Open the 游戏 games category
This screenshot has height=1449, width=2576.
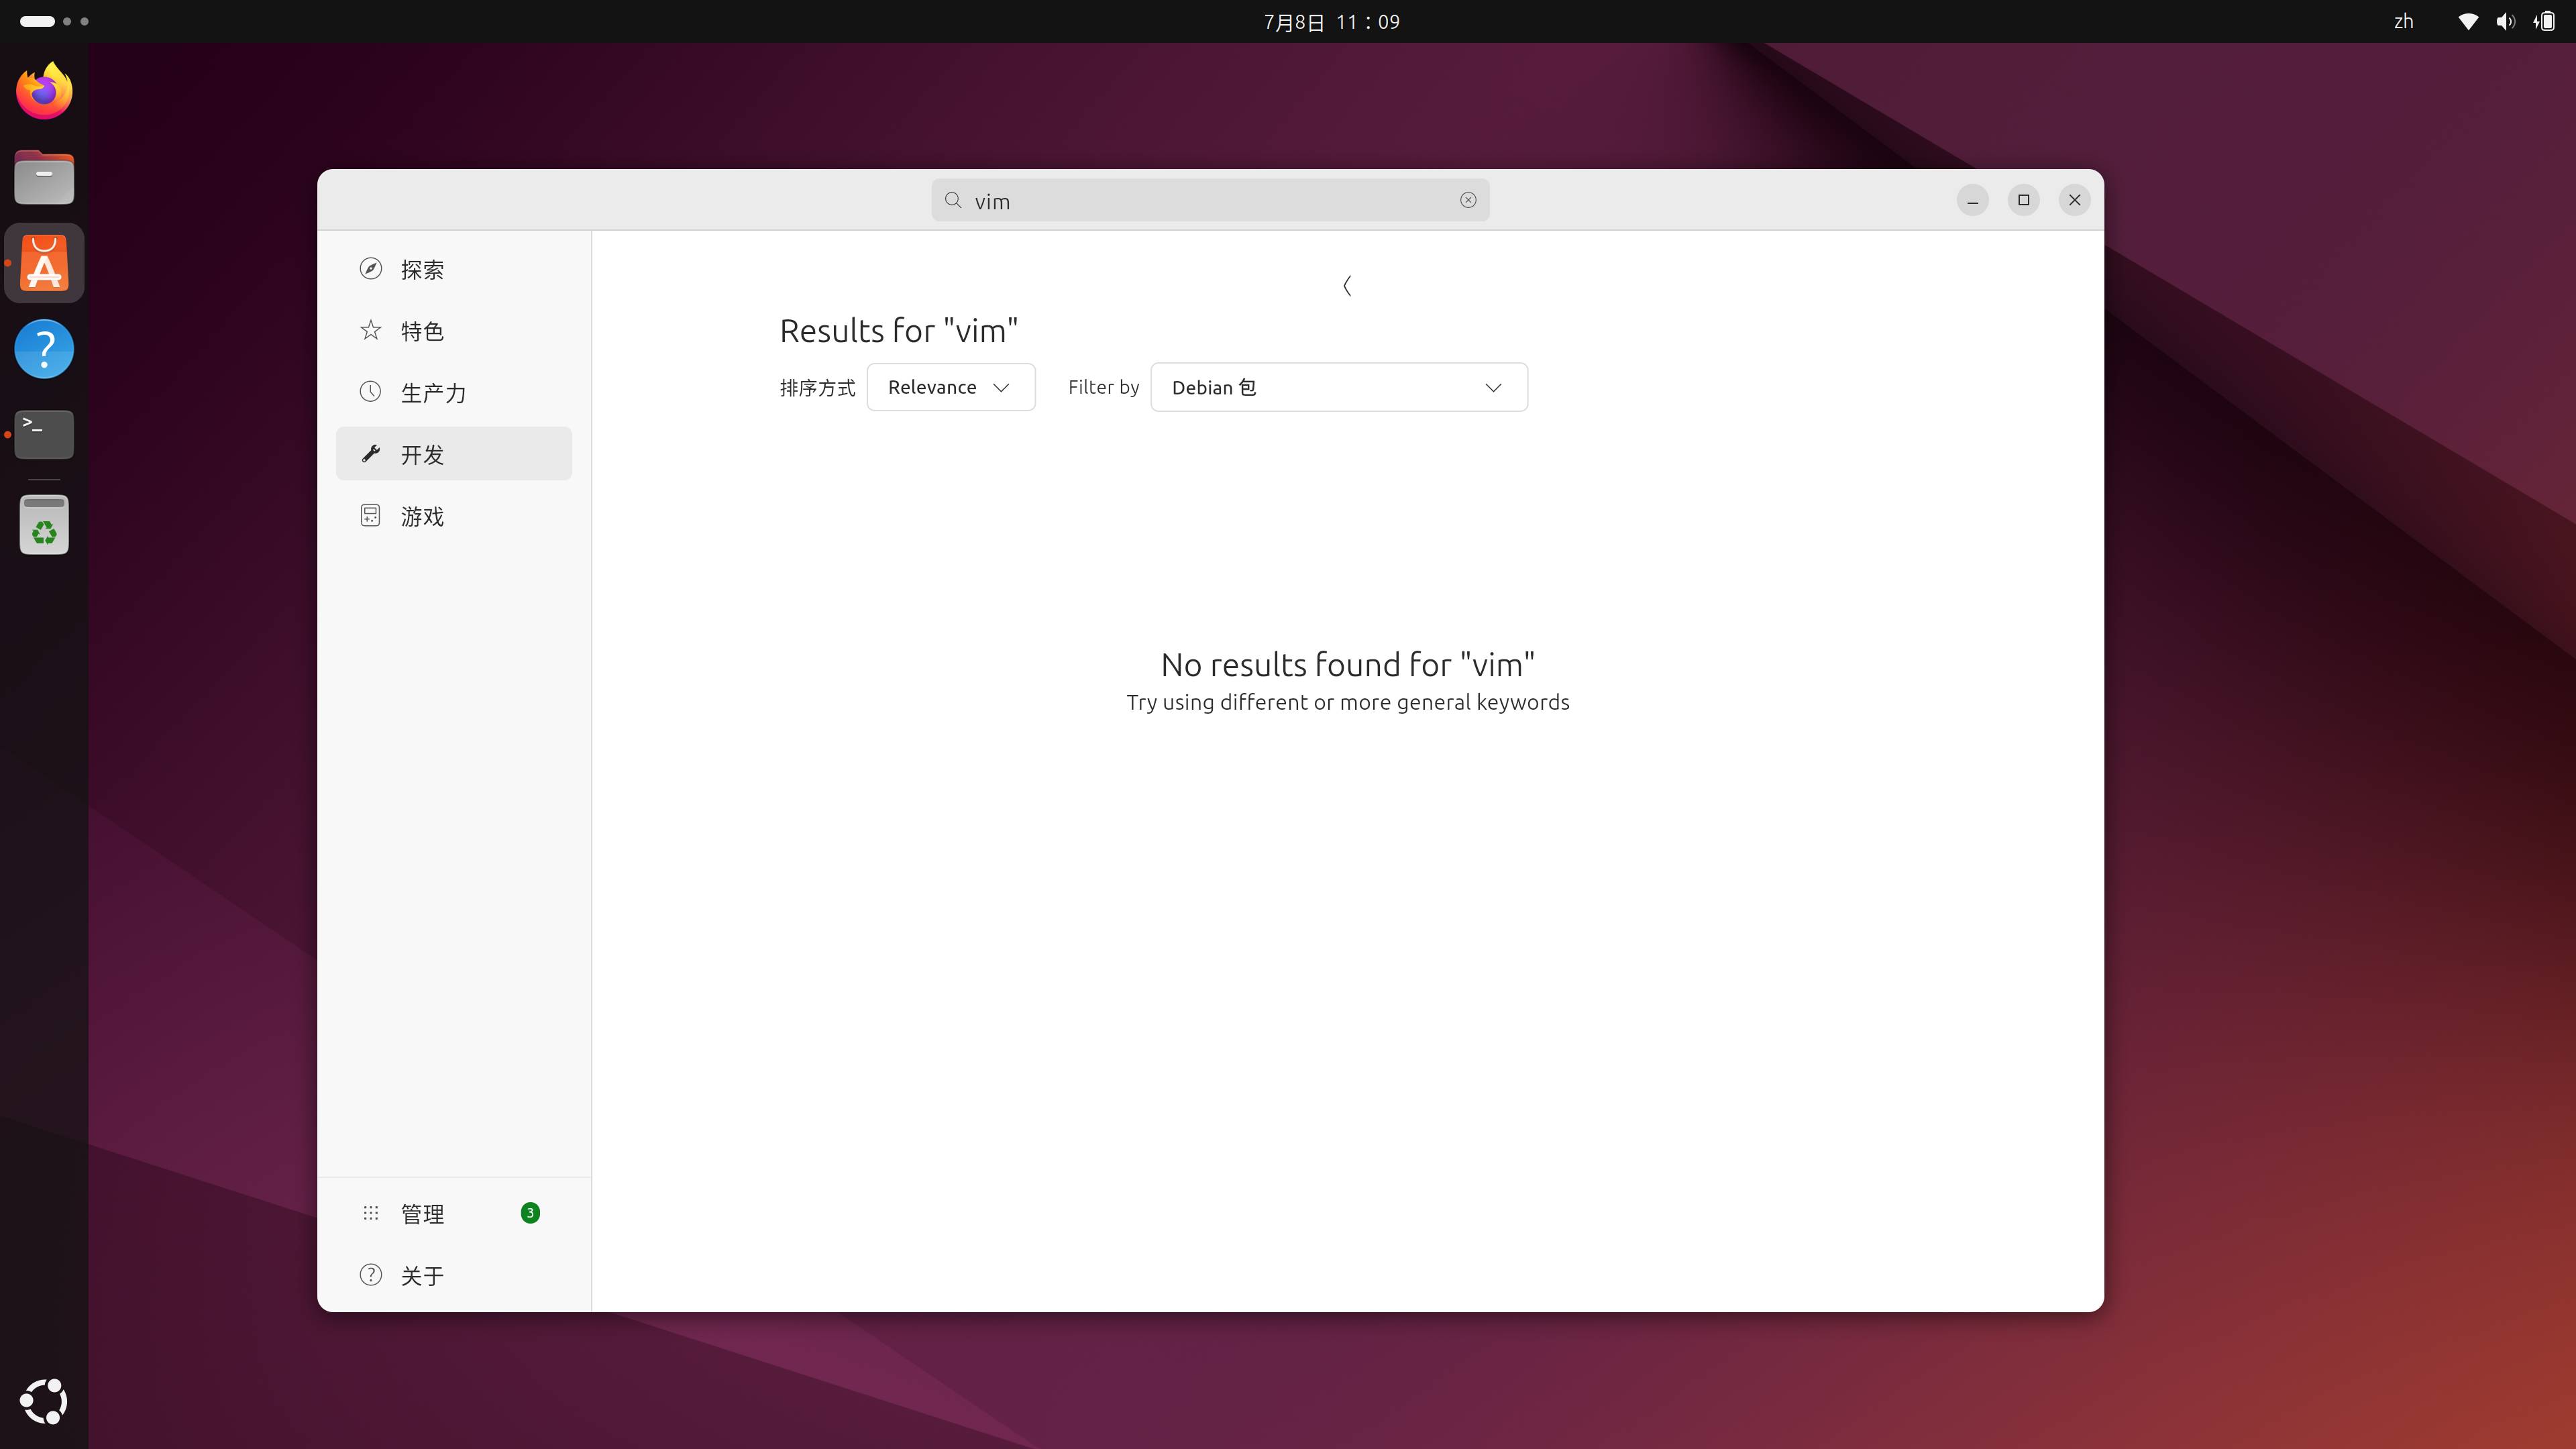[454, 516]
